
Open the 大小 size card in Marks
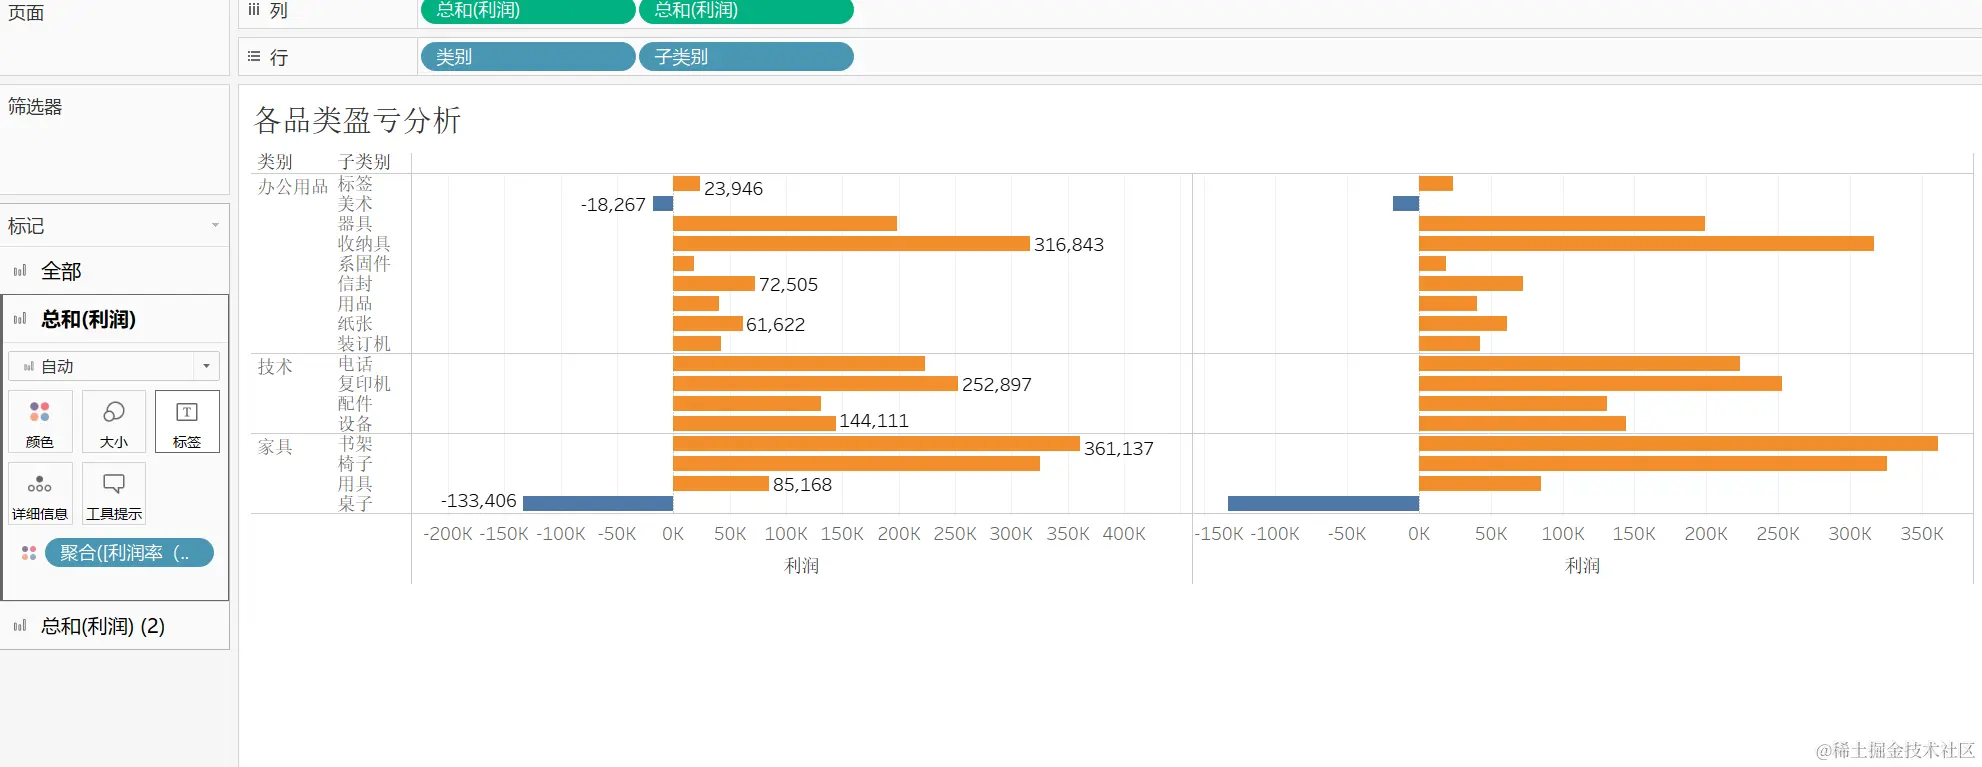(x=114, y=421)
